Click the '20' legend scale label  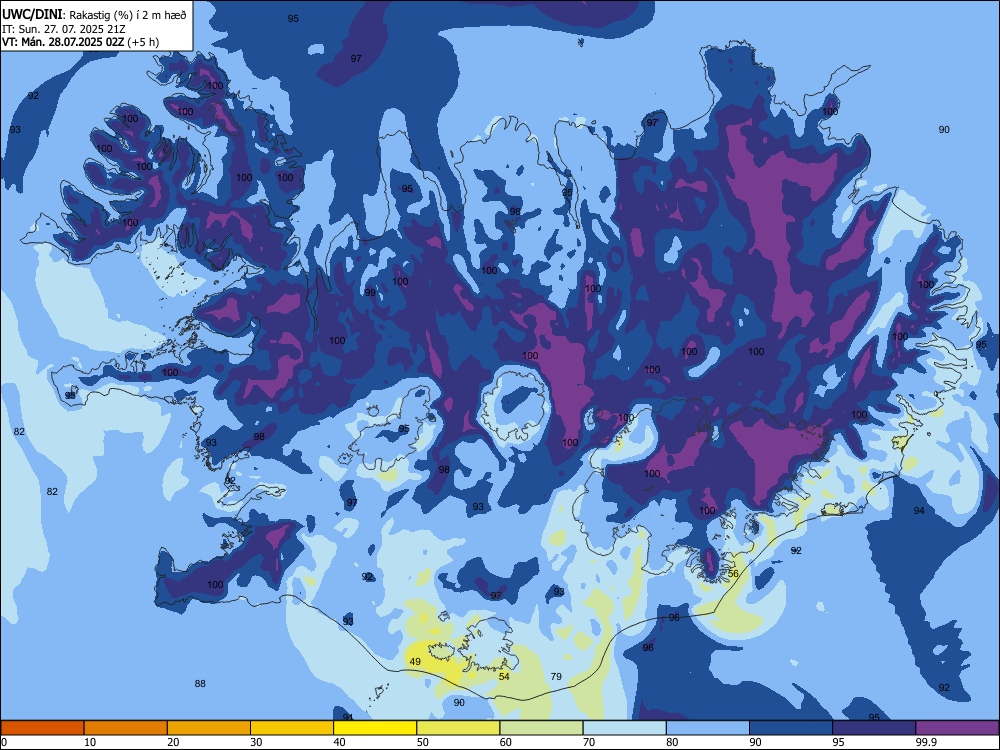(x=173, y=742)
